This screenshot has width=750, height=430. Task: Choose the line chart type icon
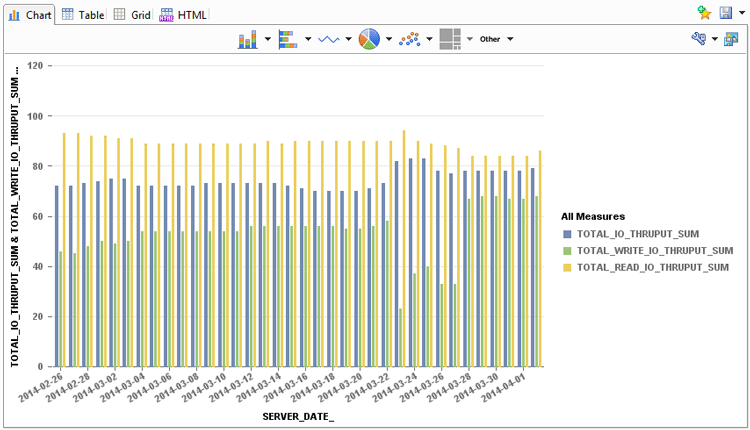(329, 39)
